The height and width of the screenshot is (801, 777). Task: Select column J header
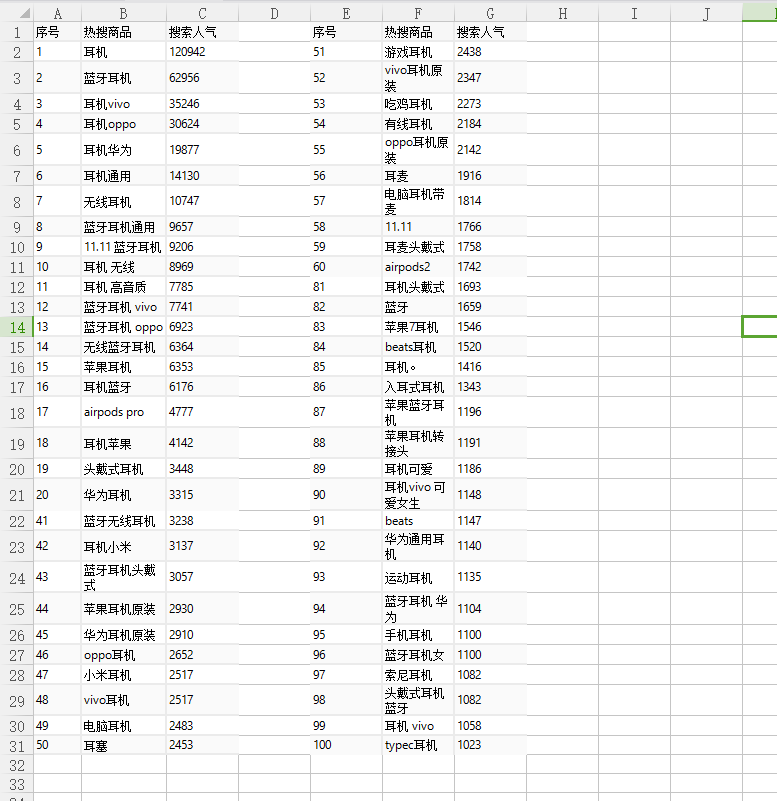coord(707,13)
